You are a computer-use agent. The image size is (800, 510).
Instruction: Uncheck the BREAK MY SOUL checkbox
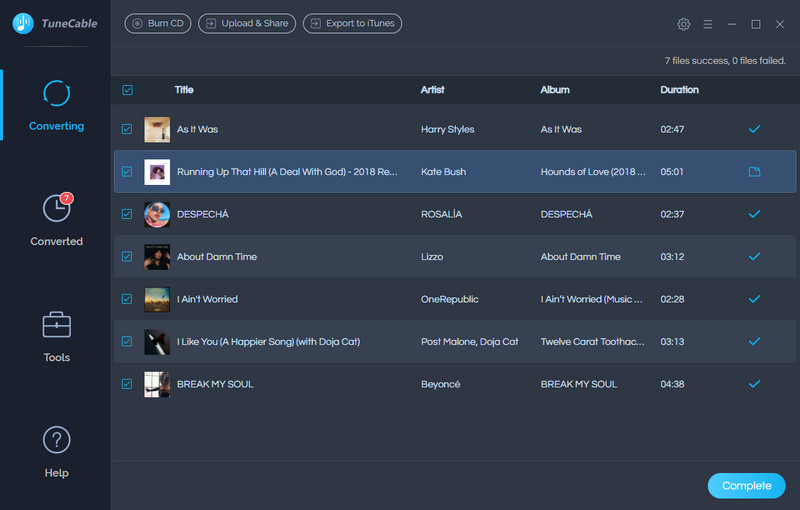pos(127,384)
